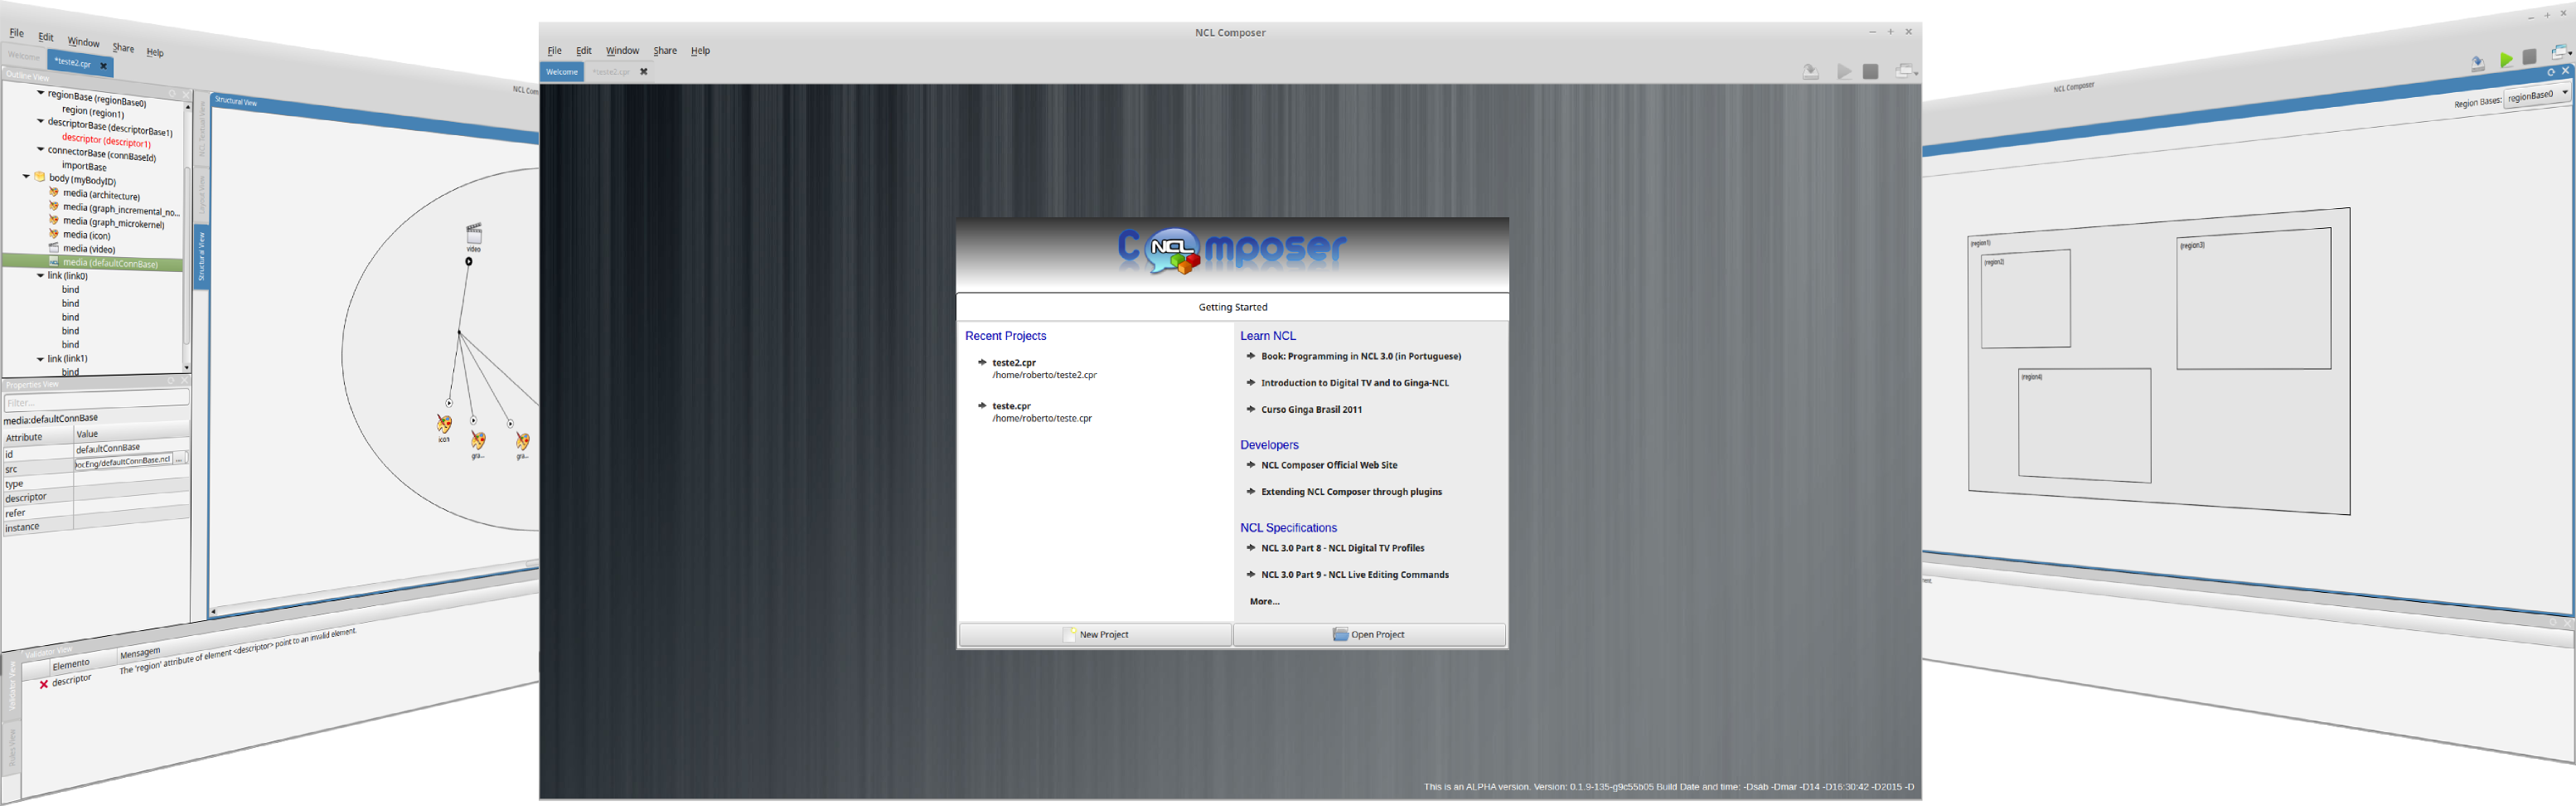Click the save project icon in center window toolbar
2576x806 pixels.
pyautogui.click(x=1810, y=72)
